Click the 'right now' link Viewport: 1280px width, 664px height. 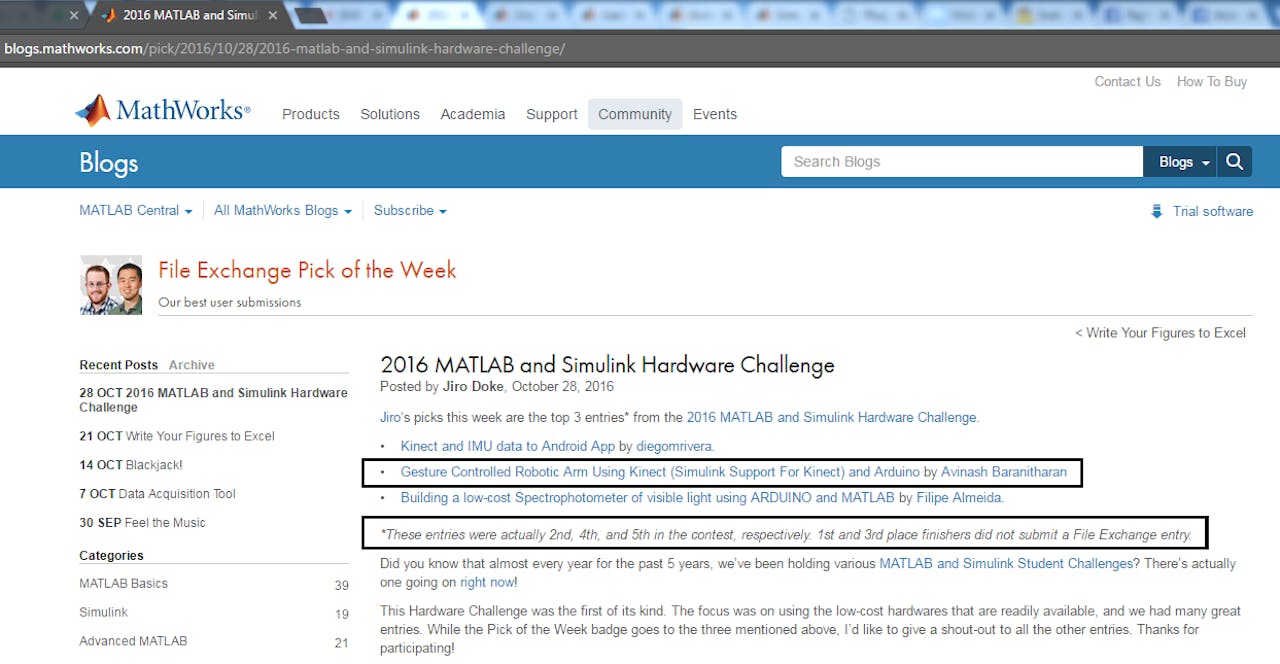pyautogui.click(x=486, y=582)
